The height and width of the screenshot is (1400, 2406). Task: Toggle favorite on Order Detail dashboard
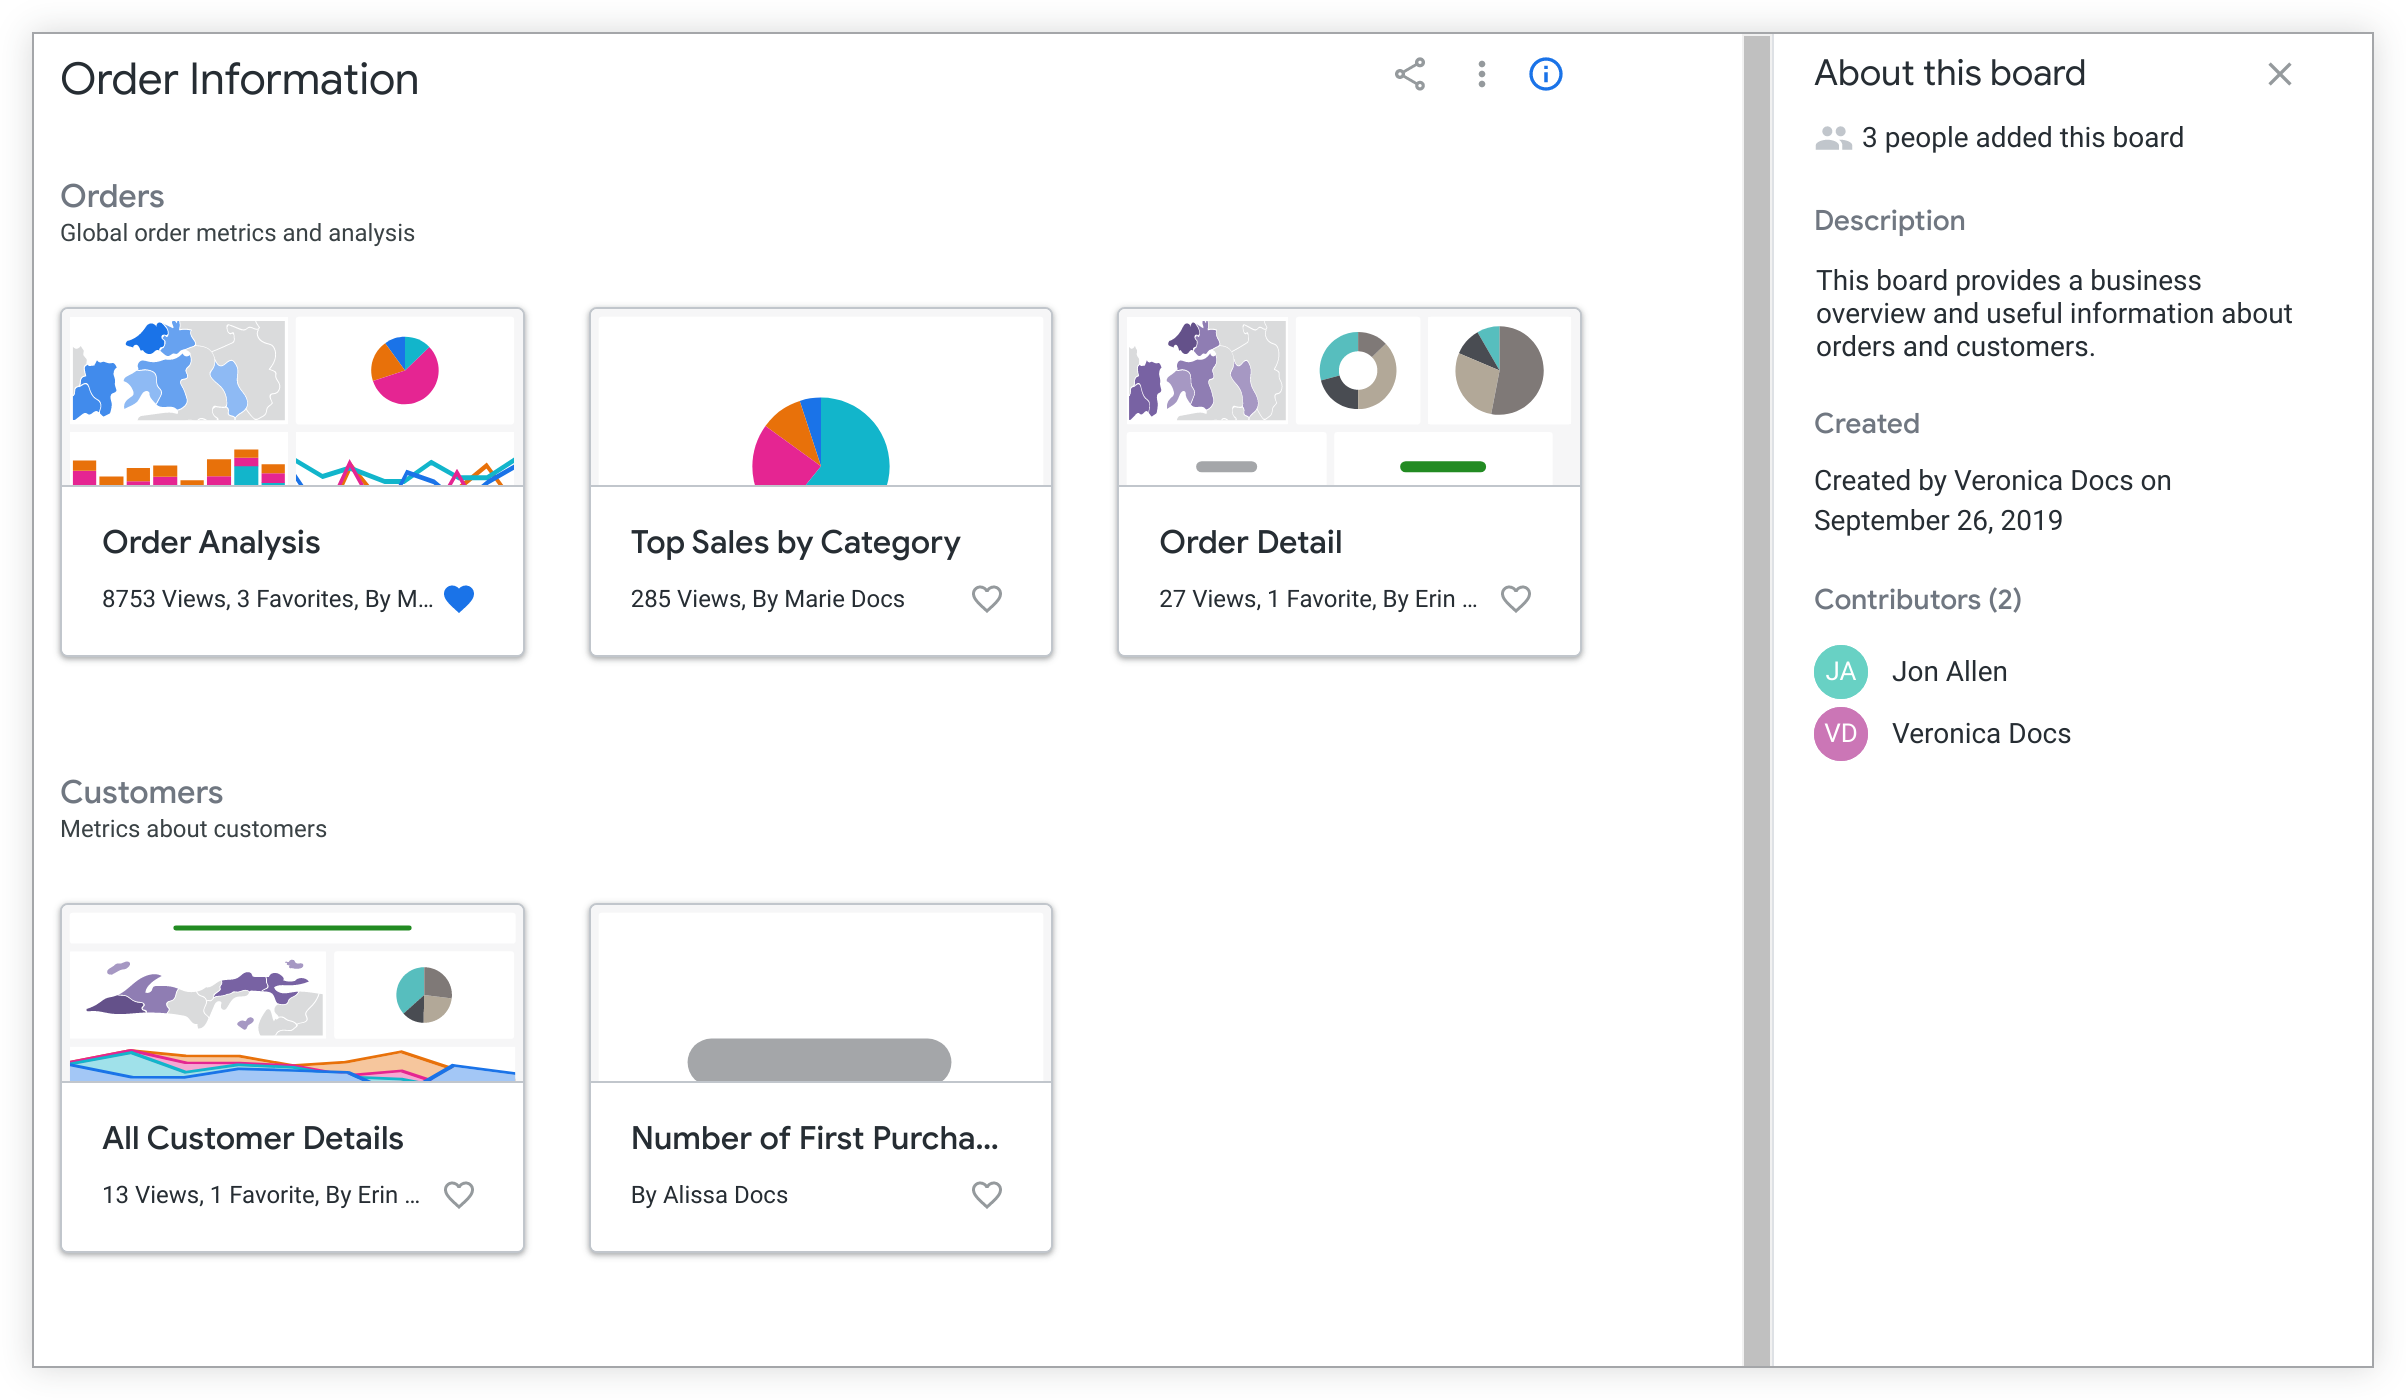tap(1516, 598)
